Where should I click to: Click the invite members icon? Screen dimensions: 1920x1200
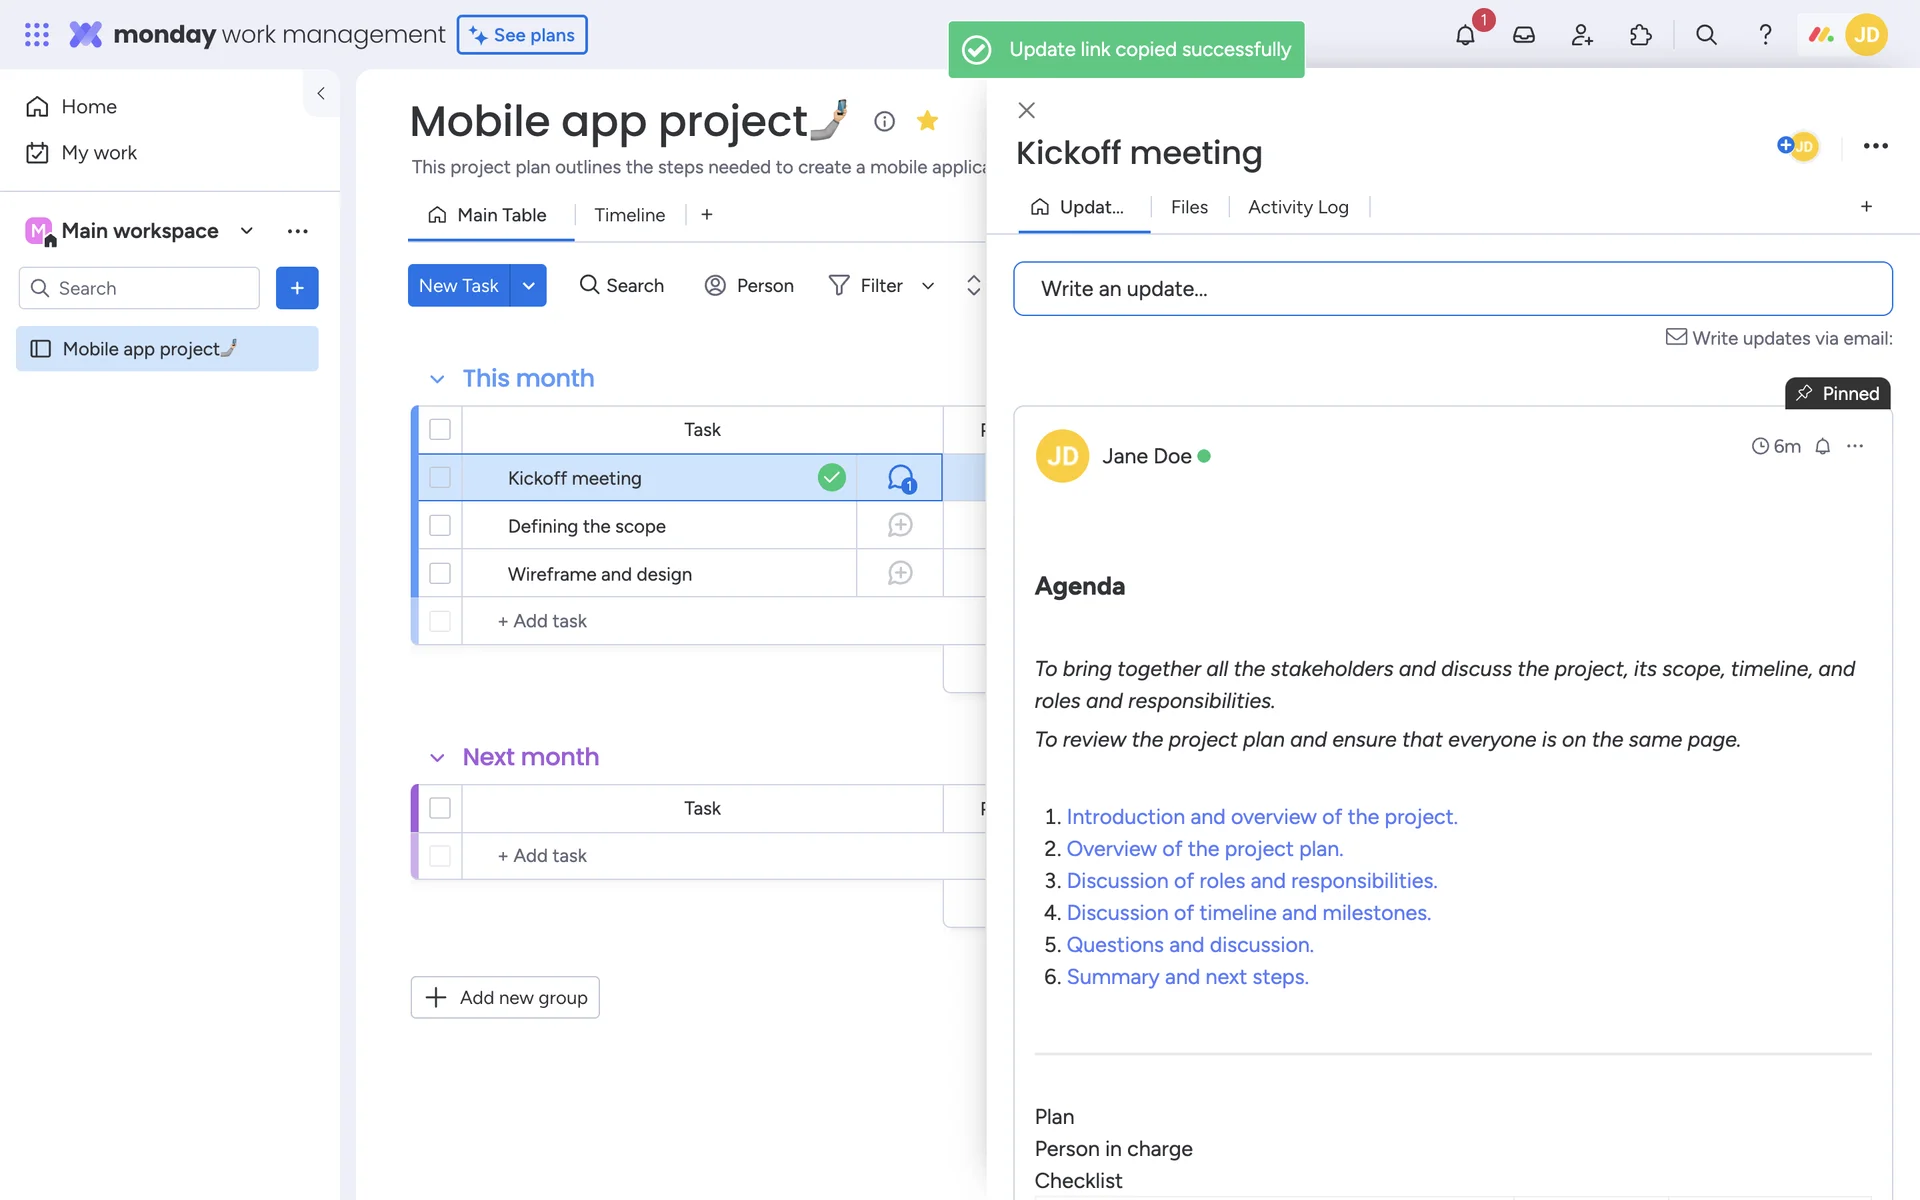(x=1582, y=35)
